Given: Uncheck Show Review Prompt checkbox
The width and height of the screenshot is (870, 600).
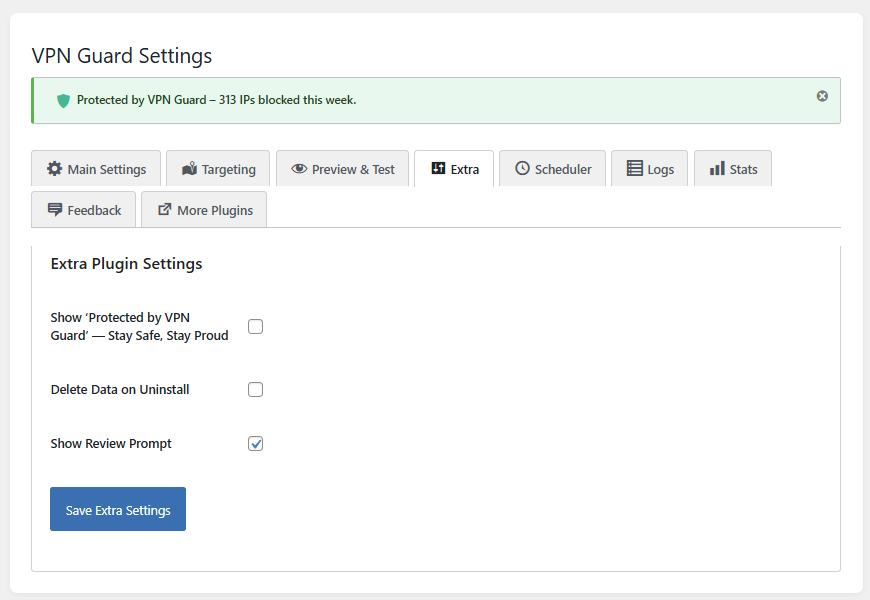Looking at the screenshot, I should tap(255, 443).
